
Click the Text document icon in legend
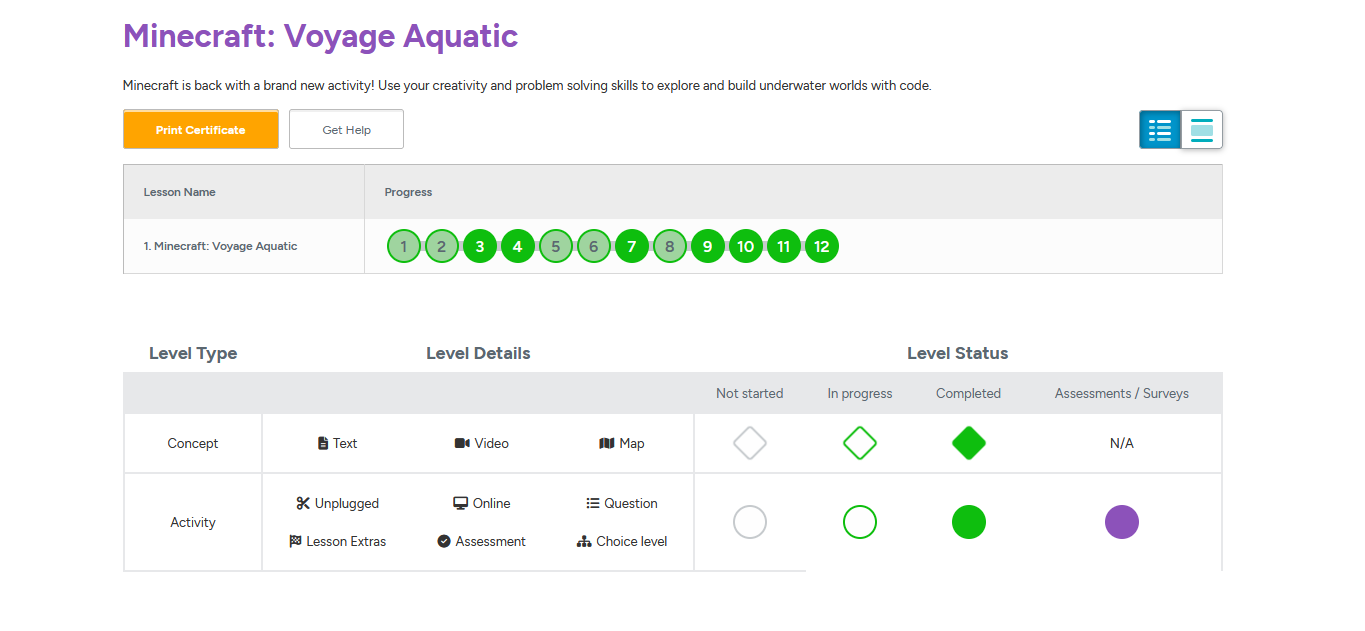point(323,443)
